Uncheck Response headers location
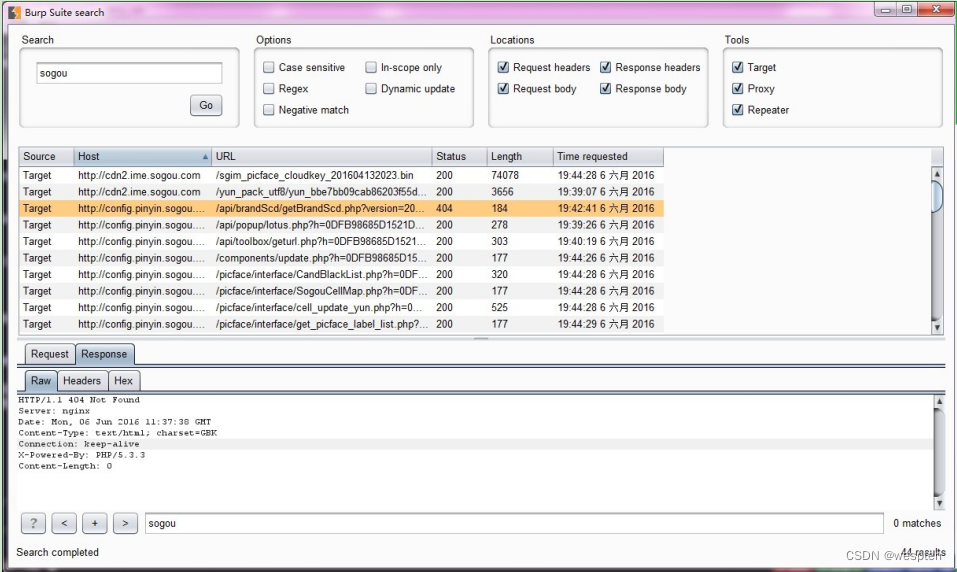 point(605,67)
